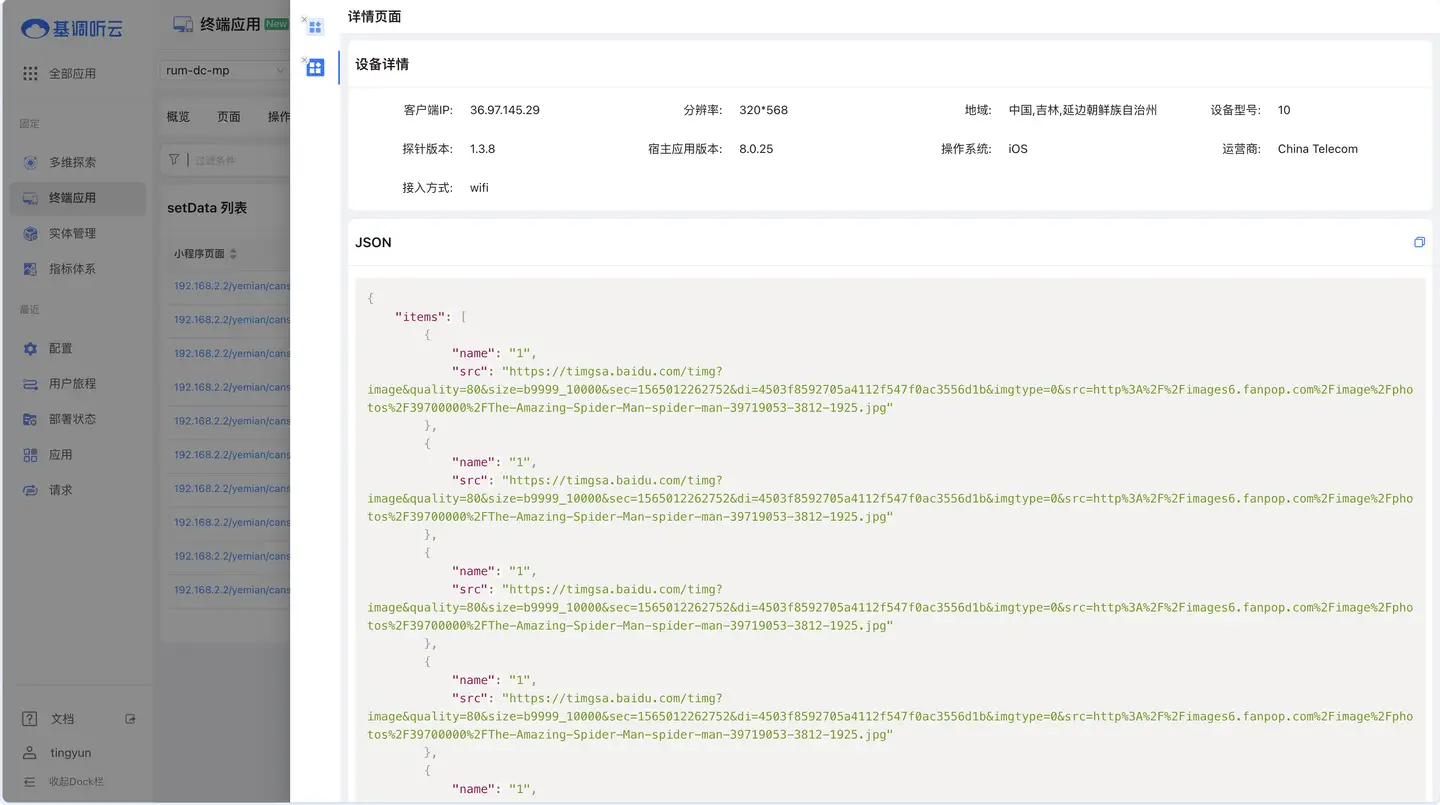Viewport: 1440px width, 805px height.
Task: Switch to the 概览 tab
Action: [x=178, y=117]
